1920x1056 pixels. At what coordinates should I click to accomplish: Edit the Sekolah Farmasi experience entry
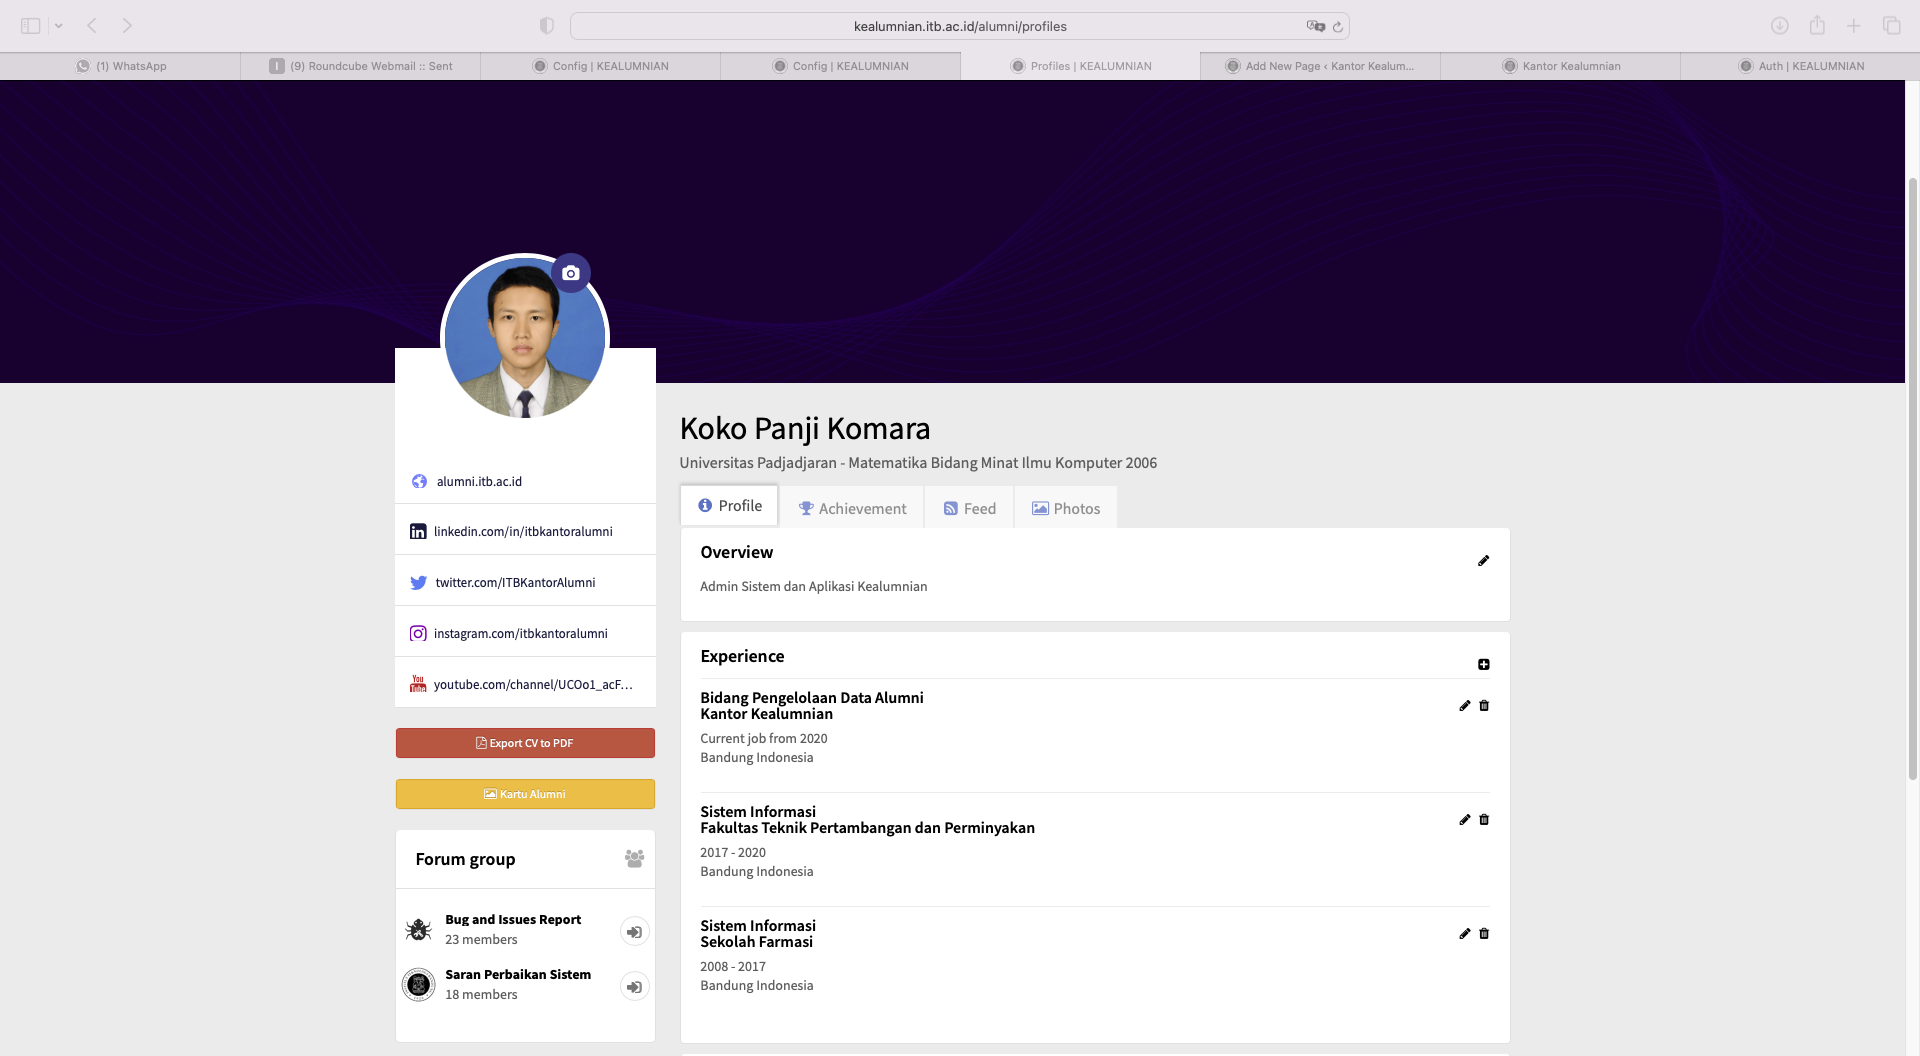point(1464,934)
